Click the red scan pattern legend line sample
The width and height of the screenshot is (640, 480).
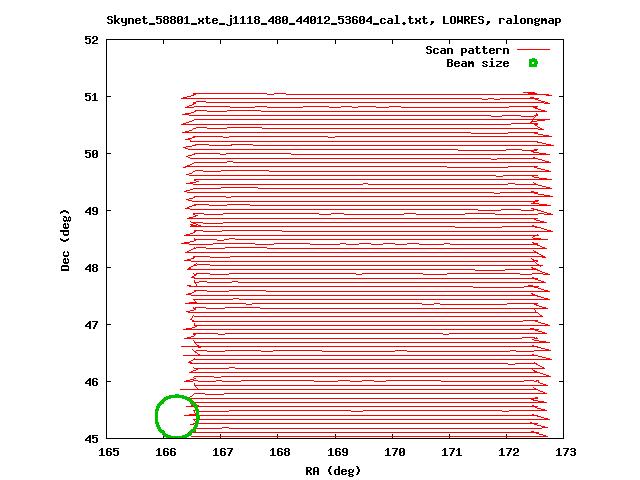[533, 50]
